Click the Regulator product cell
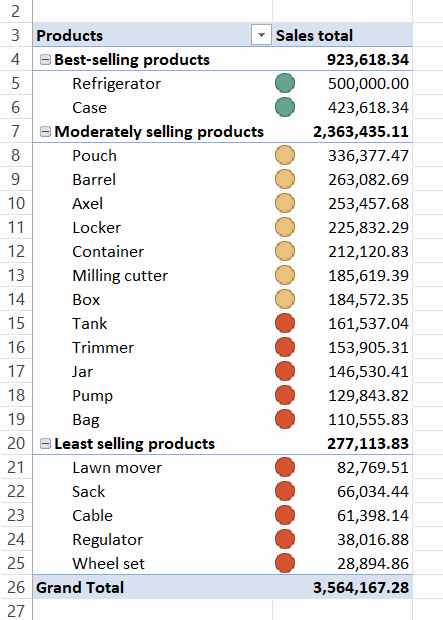The width and height of the screenshot is (443, 620). click(x=152, y=539)
